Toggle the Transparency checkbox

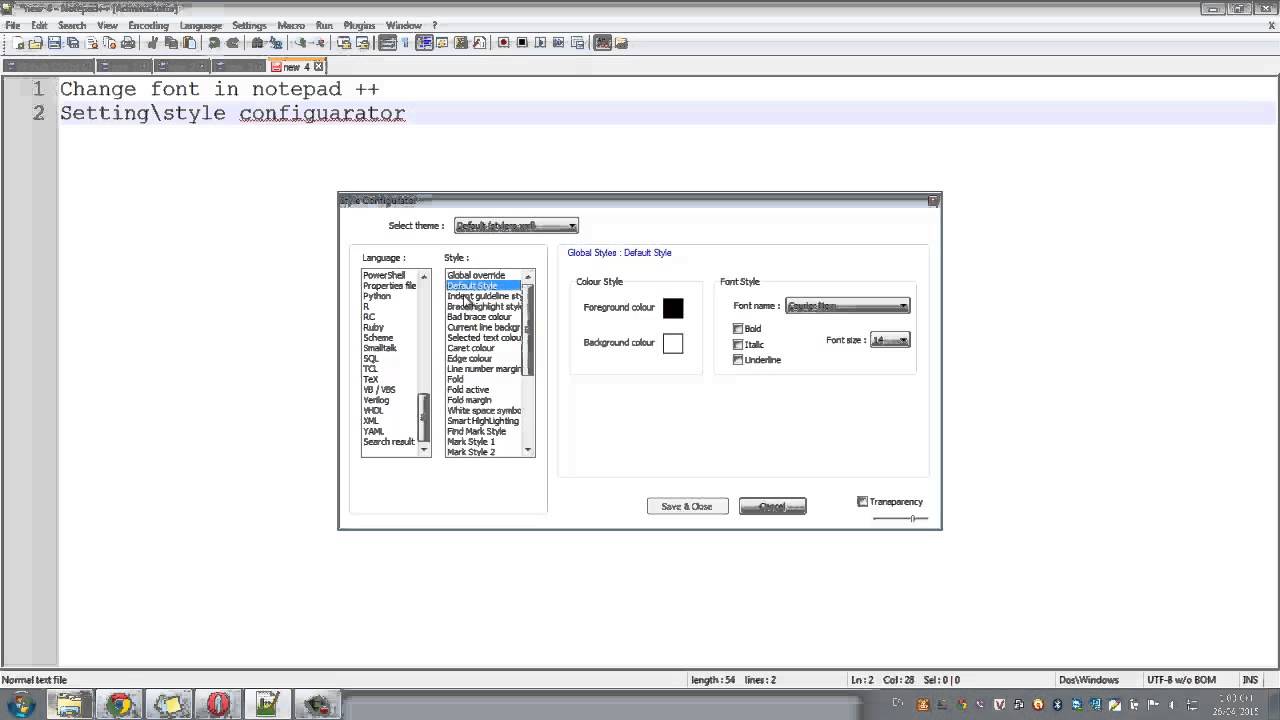pos(863,502)
